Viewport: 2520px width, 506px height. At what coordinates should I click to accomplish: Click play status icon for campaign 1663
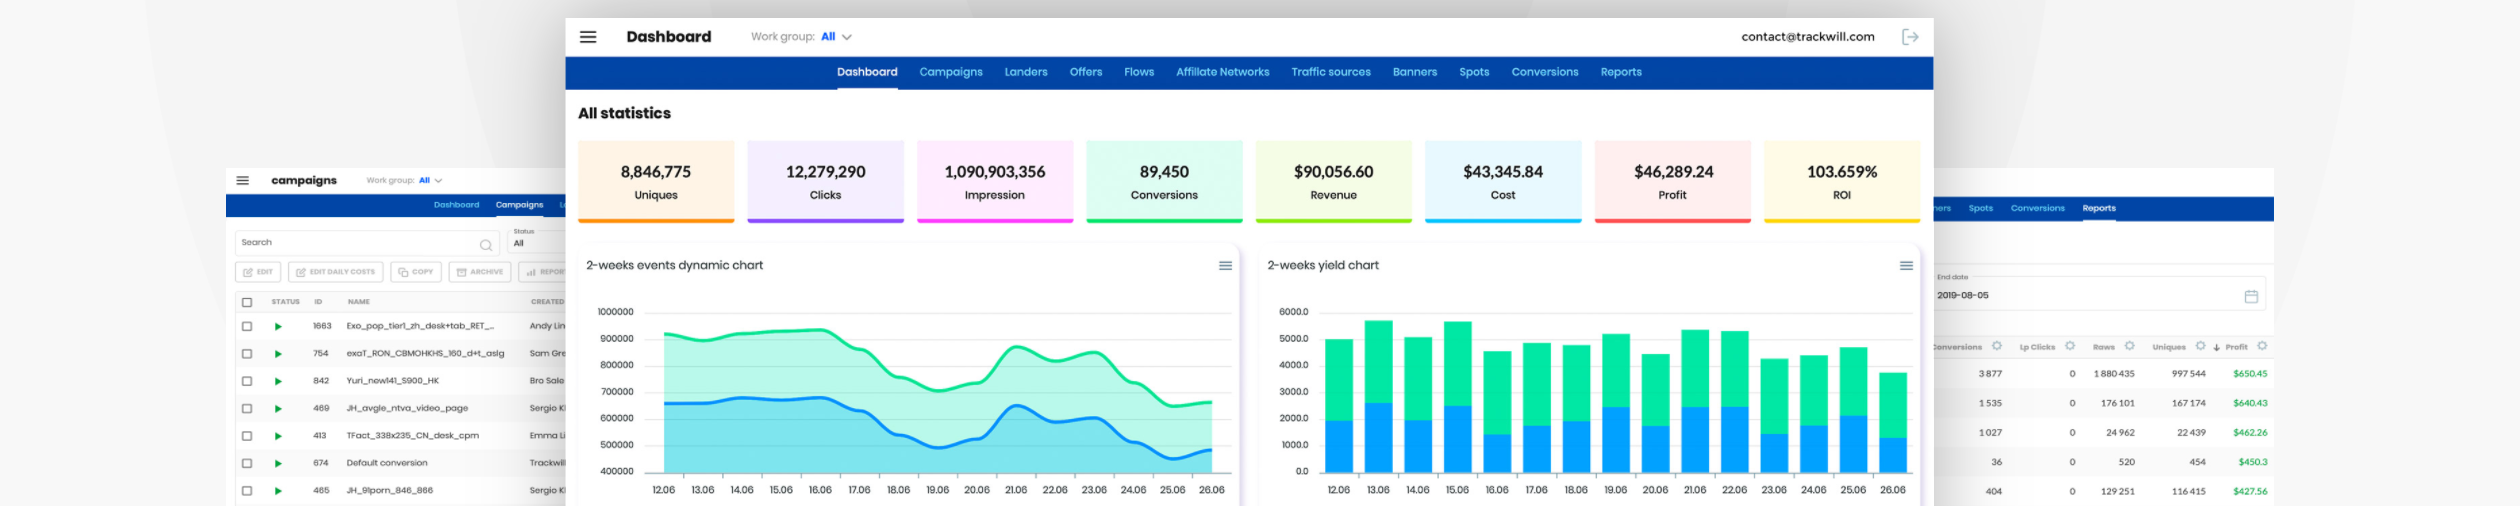278,327
